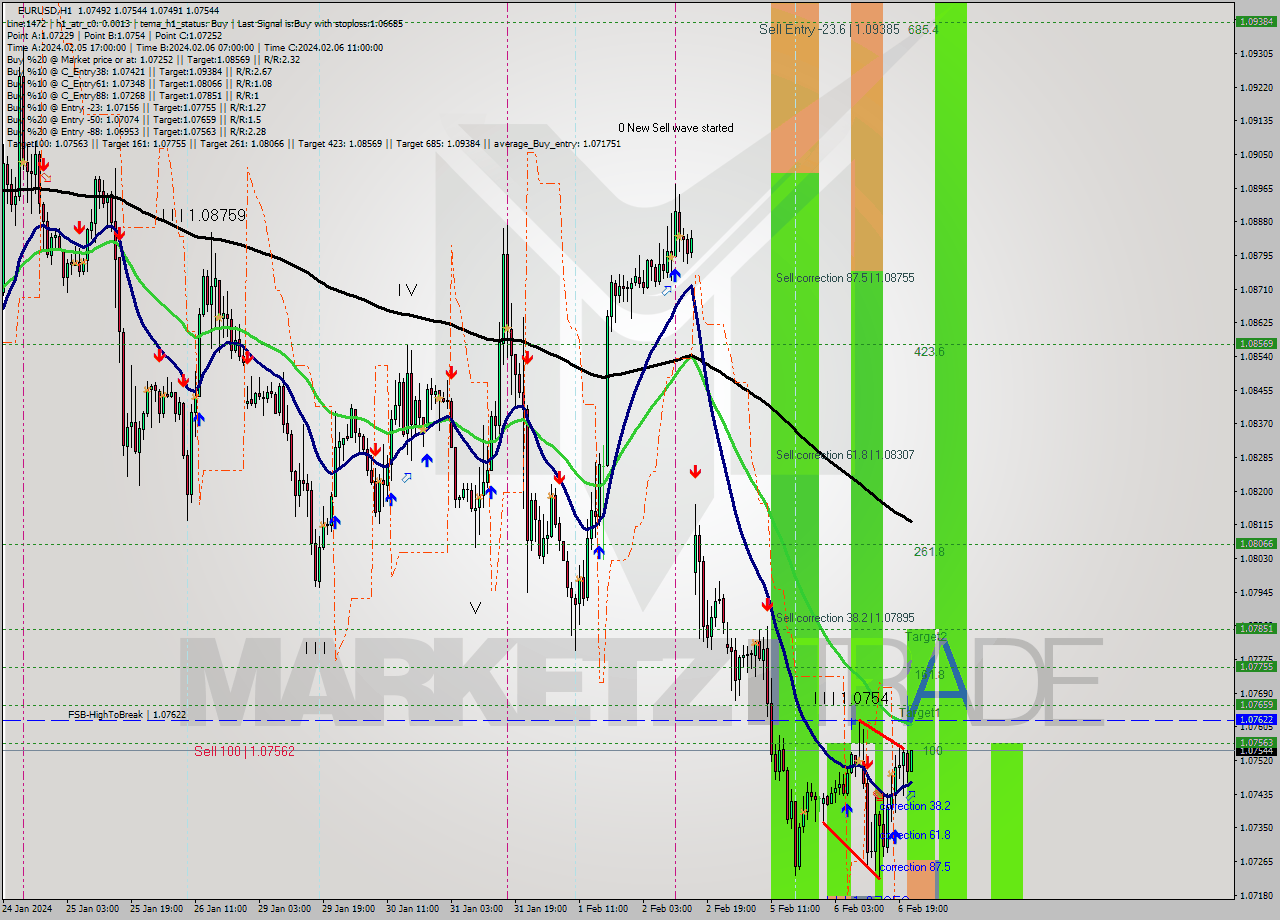Screen dimensions: 1280x920
Task: Click the green 1.08066 price tag
Action: [1256, 543]
